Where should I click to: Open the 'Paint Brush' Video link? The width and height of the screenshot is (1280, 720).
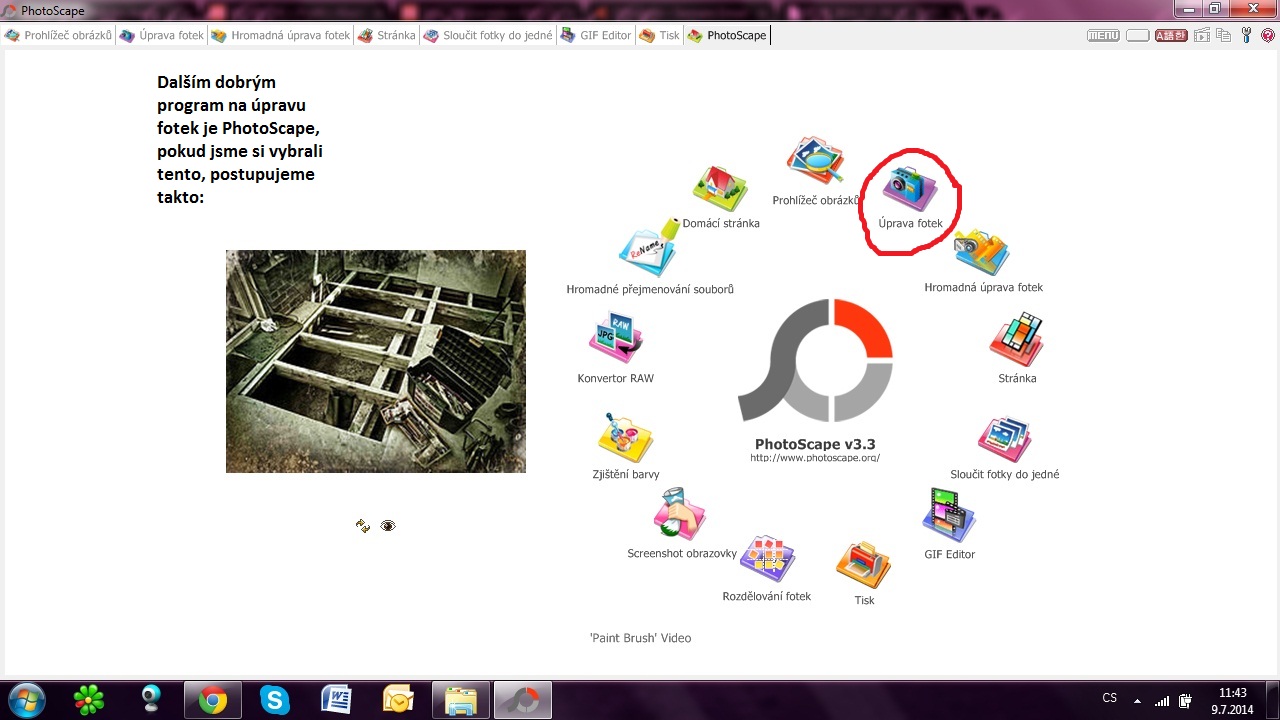tap(640, 638)
